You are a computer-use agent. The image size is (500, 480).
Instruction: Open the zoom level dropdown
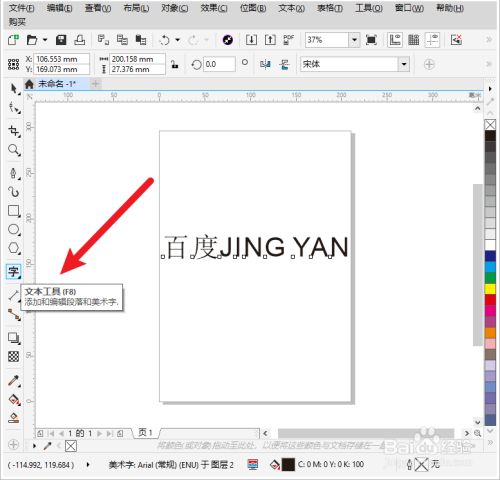[x=354, y=40]
